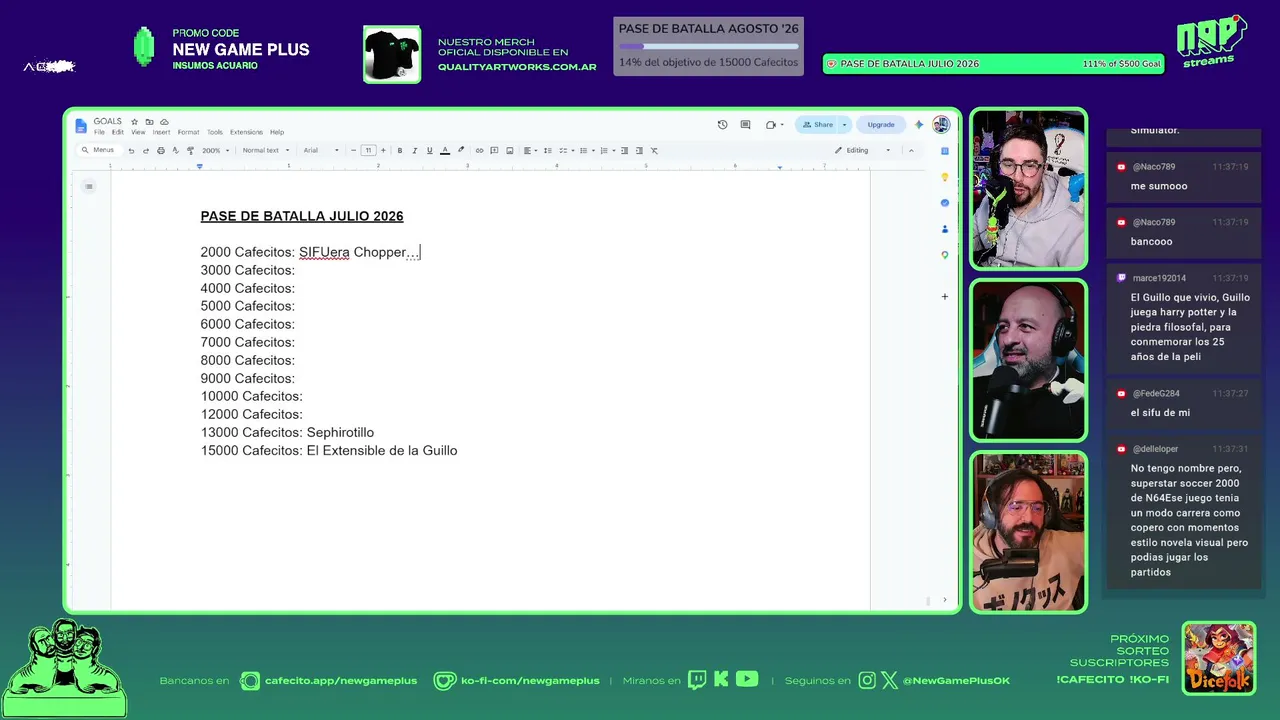The image size is (1280, 720).
Task: Click the Google Docs home icon
Action: click(x=81, y=125)
